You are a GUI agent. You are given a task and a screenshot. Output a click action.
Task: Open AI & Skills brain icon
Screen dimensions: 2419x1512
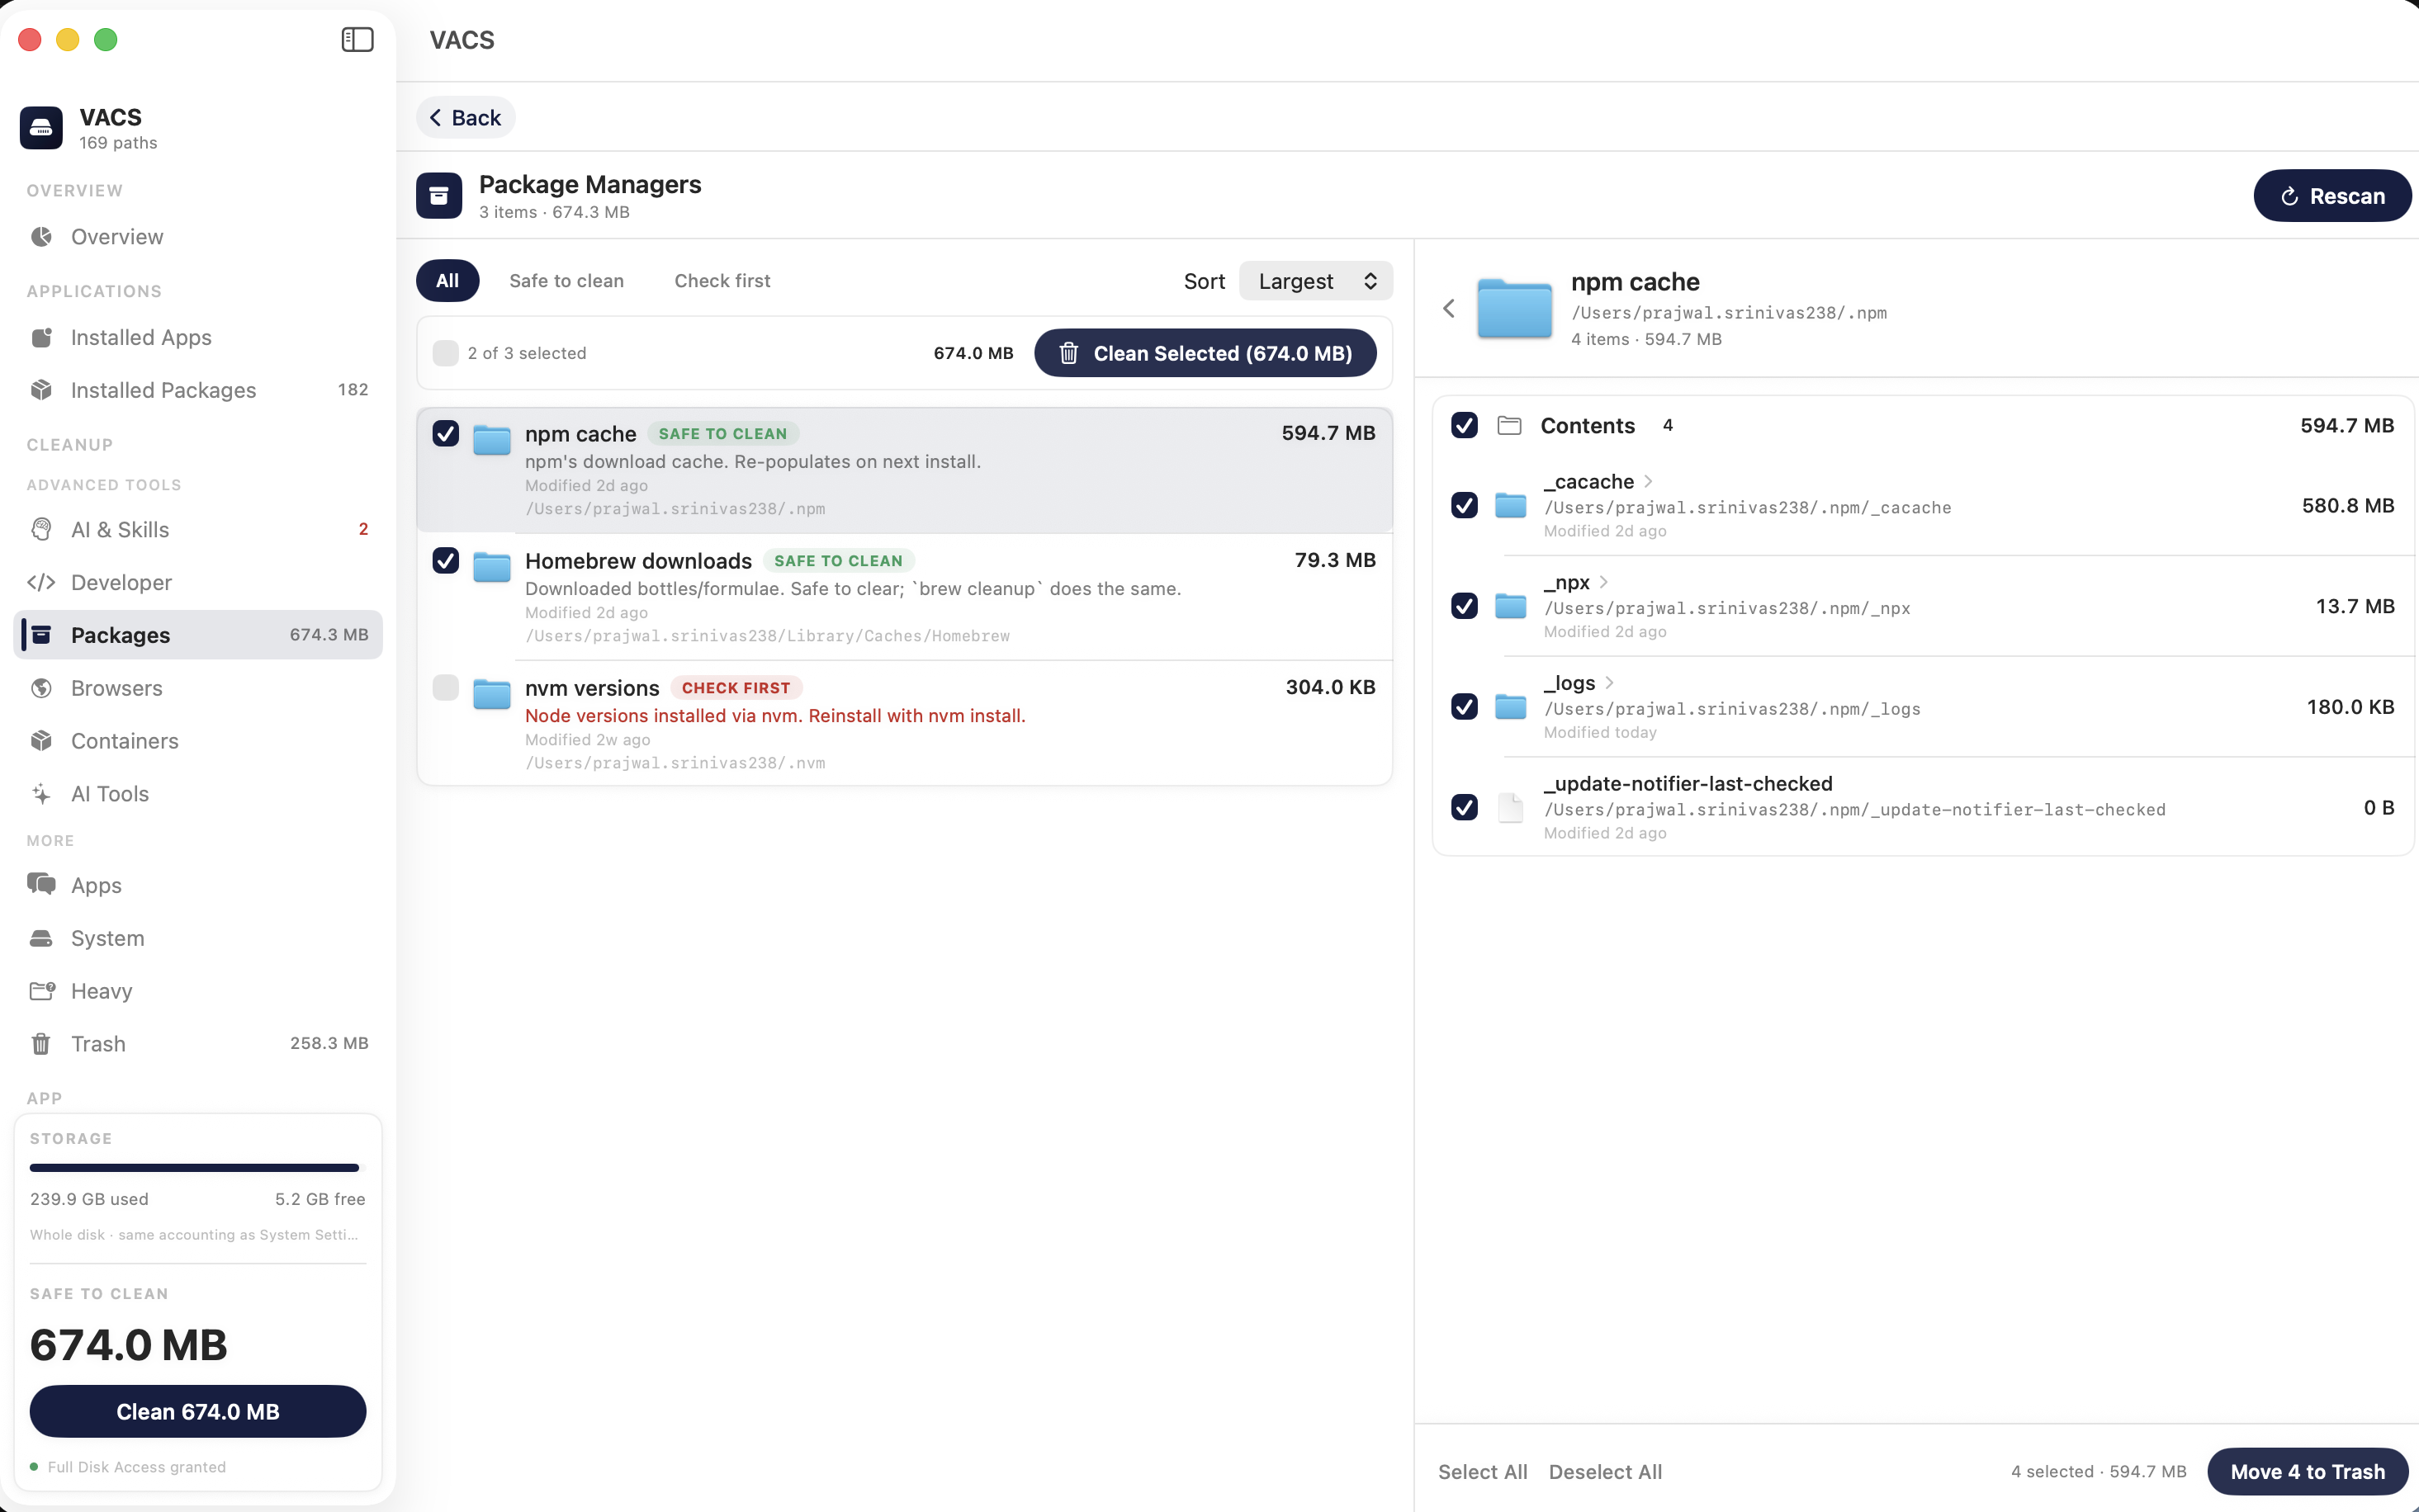point(41,529)
